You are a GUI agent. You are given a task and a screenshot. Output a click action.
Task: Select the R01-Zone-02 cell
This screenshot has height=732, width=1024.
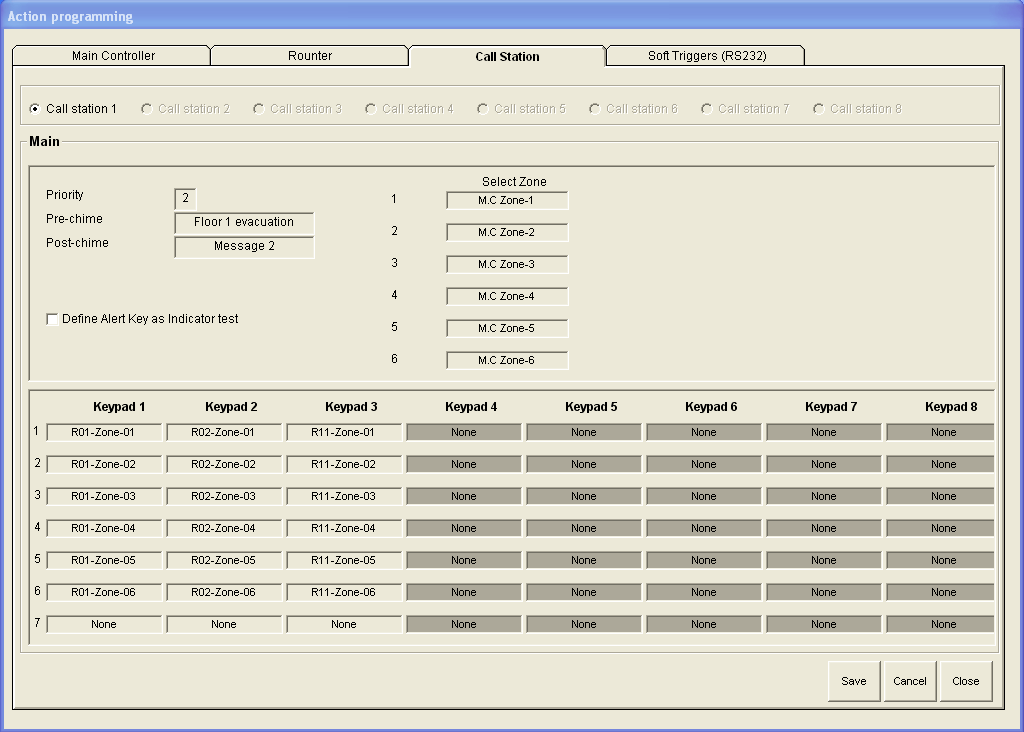pyautogui.click(x=104, y=464)
